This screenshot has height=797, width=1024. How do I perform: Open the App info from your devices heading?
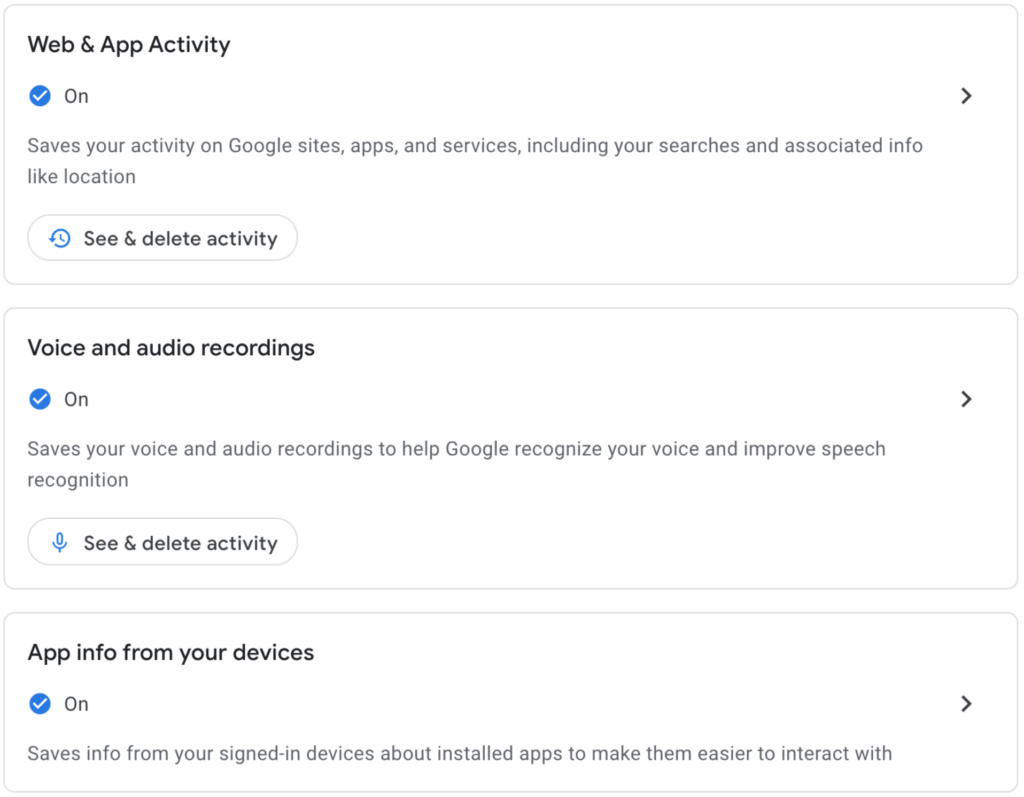(171, 653)
